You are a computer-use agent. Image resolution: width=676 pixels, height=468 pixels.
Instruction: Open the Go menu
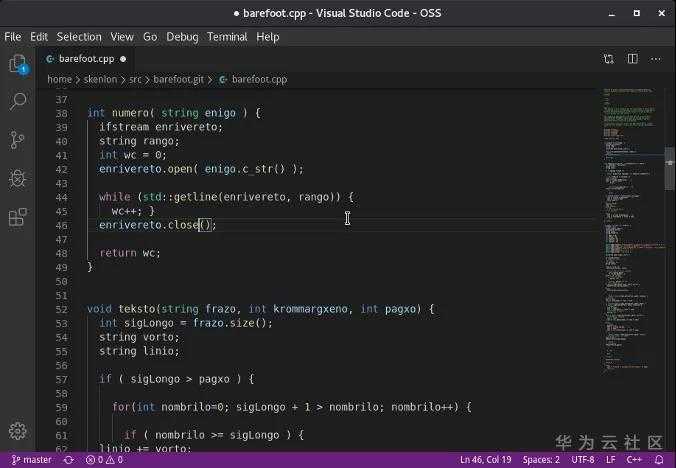150,37
